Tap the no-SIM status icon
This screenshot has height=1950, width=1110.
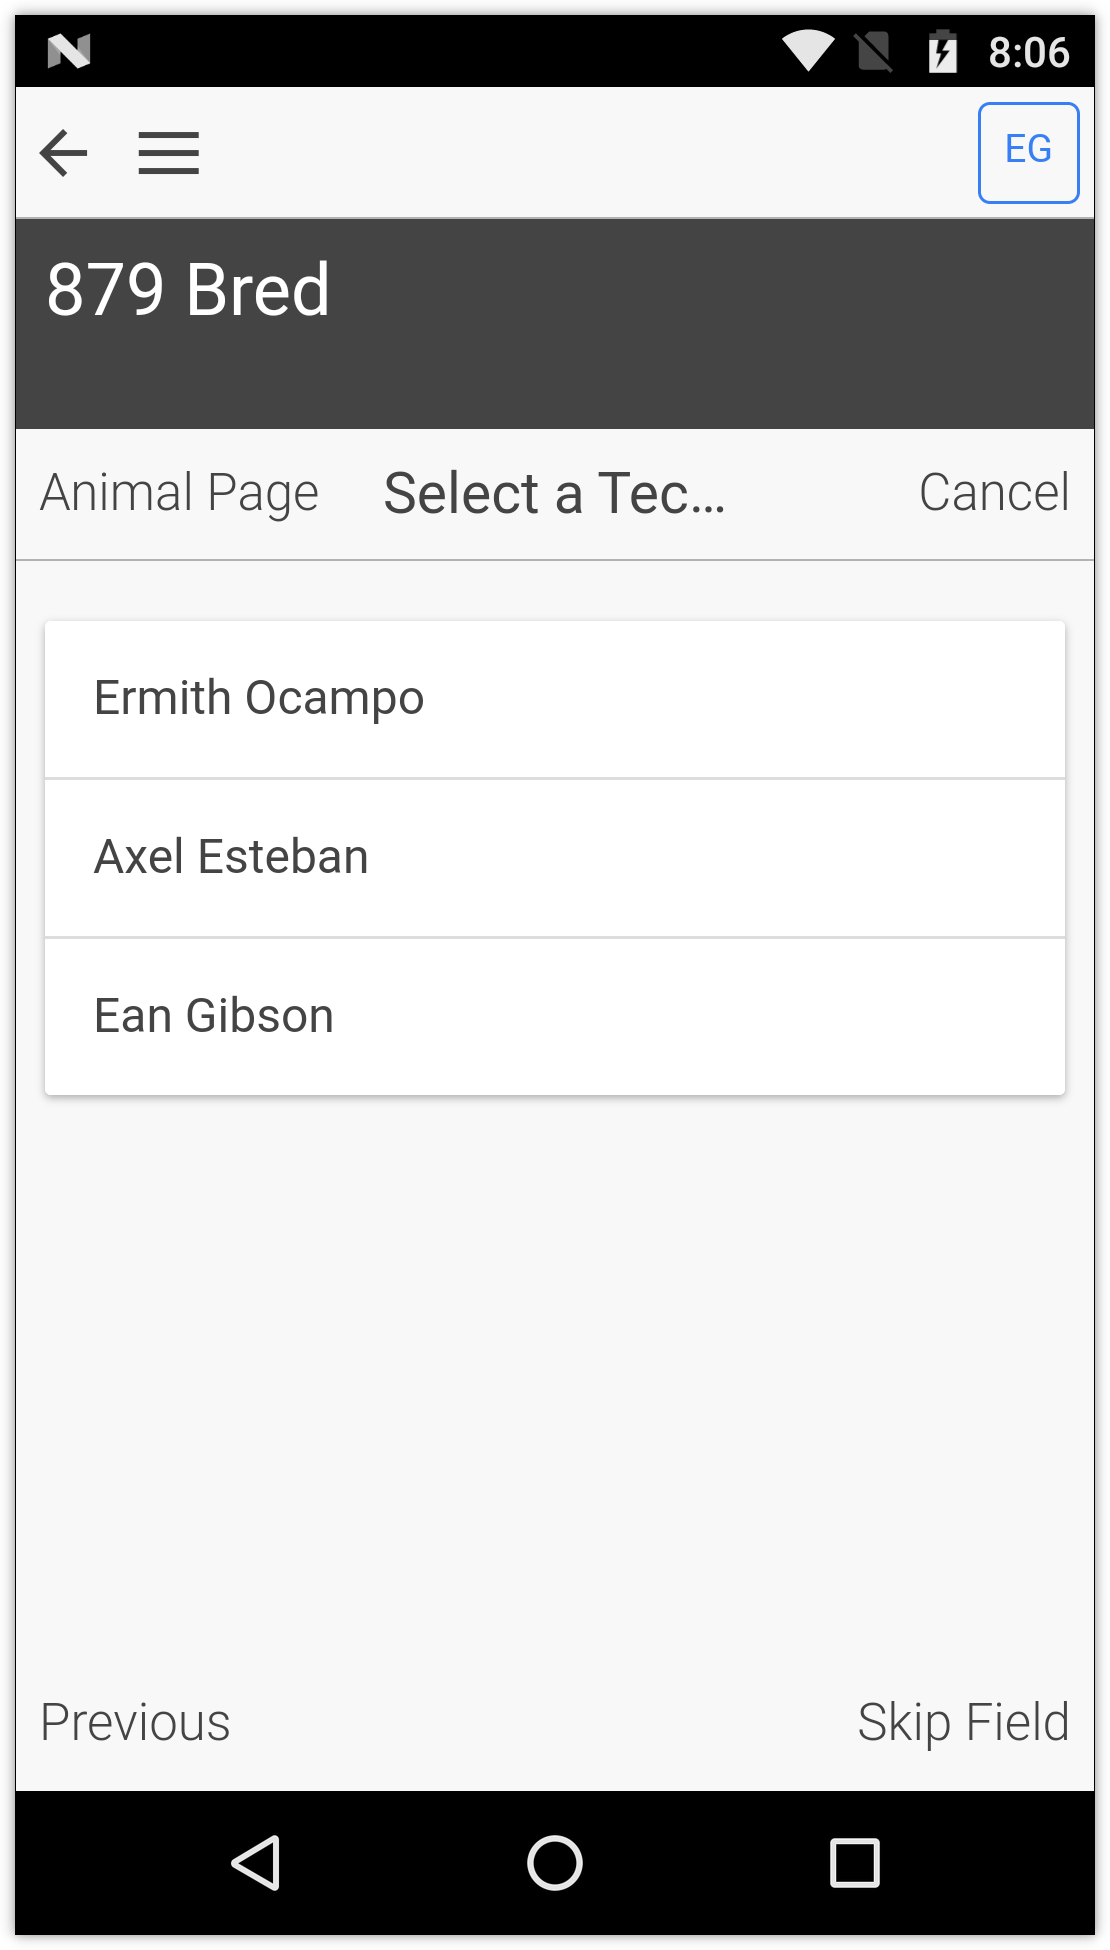coord(874,50)
